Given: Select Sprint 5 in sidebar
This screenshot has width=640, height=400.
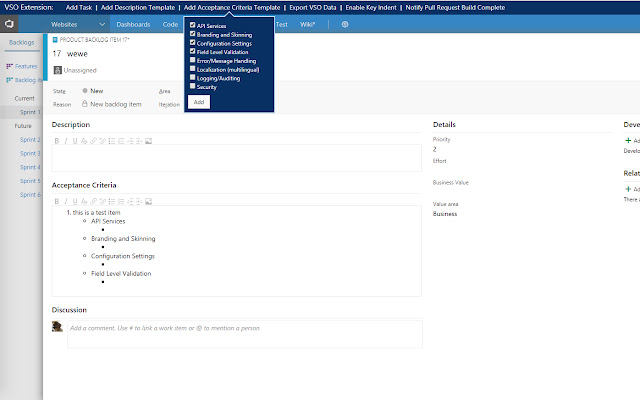Looking at the screenshot, I should pos(30,181).
